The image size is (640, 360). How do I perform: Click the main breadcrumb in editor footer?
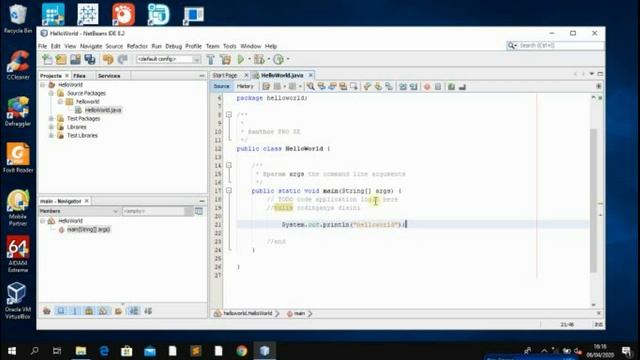[299, 313]
